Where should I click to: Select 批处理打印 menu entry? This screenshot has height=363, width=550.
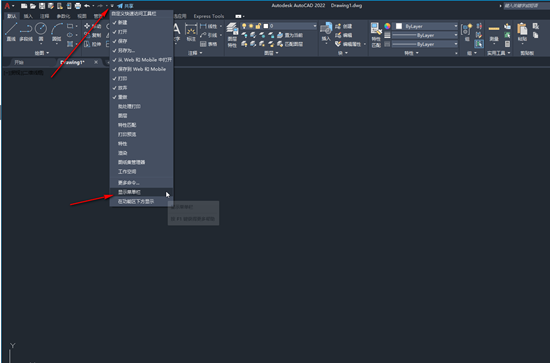click(x=141, y=106)
